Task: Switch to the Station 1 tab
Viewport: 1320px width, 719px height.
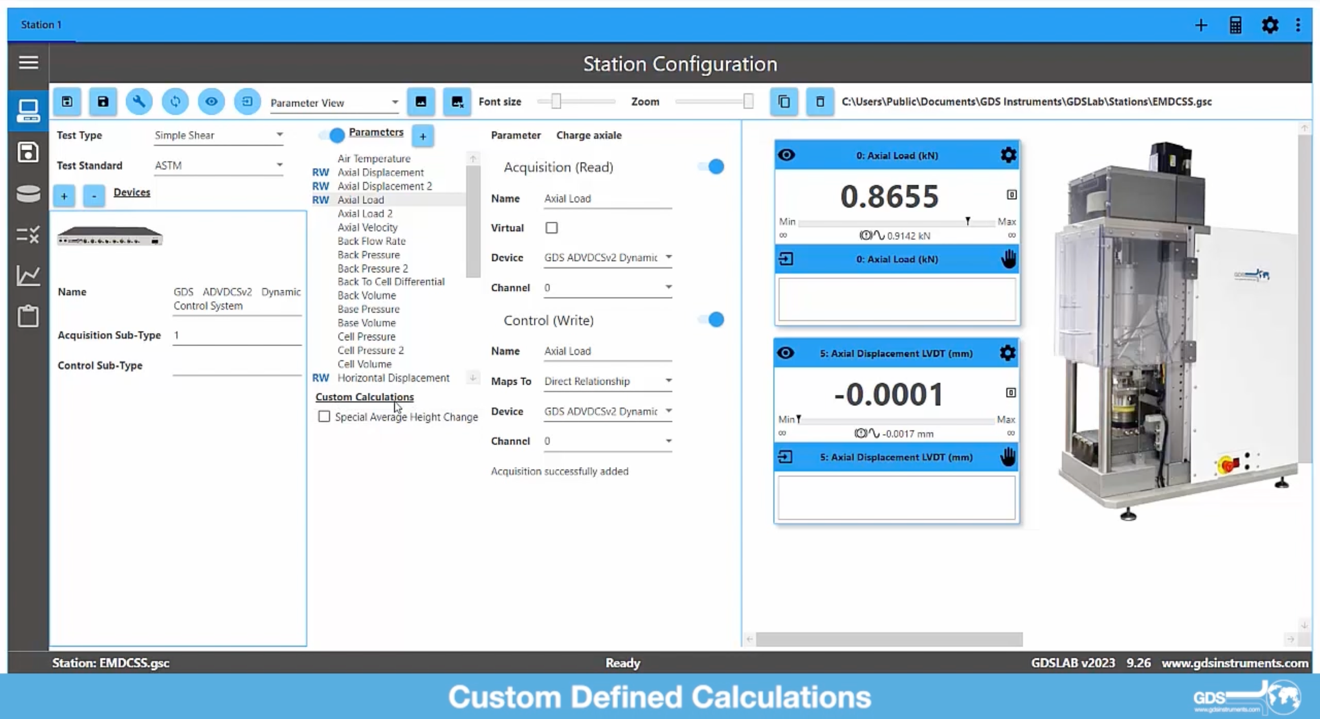Action: (41, 25)
